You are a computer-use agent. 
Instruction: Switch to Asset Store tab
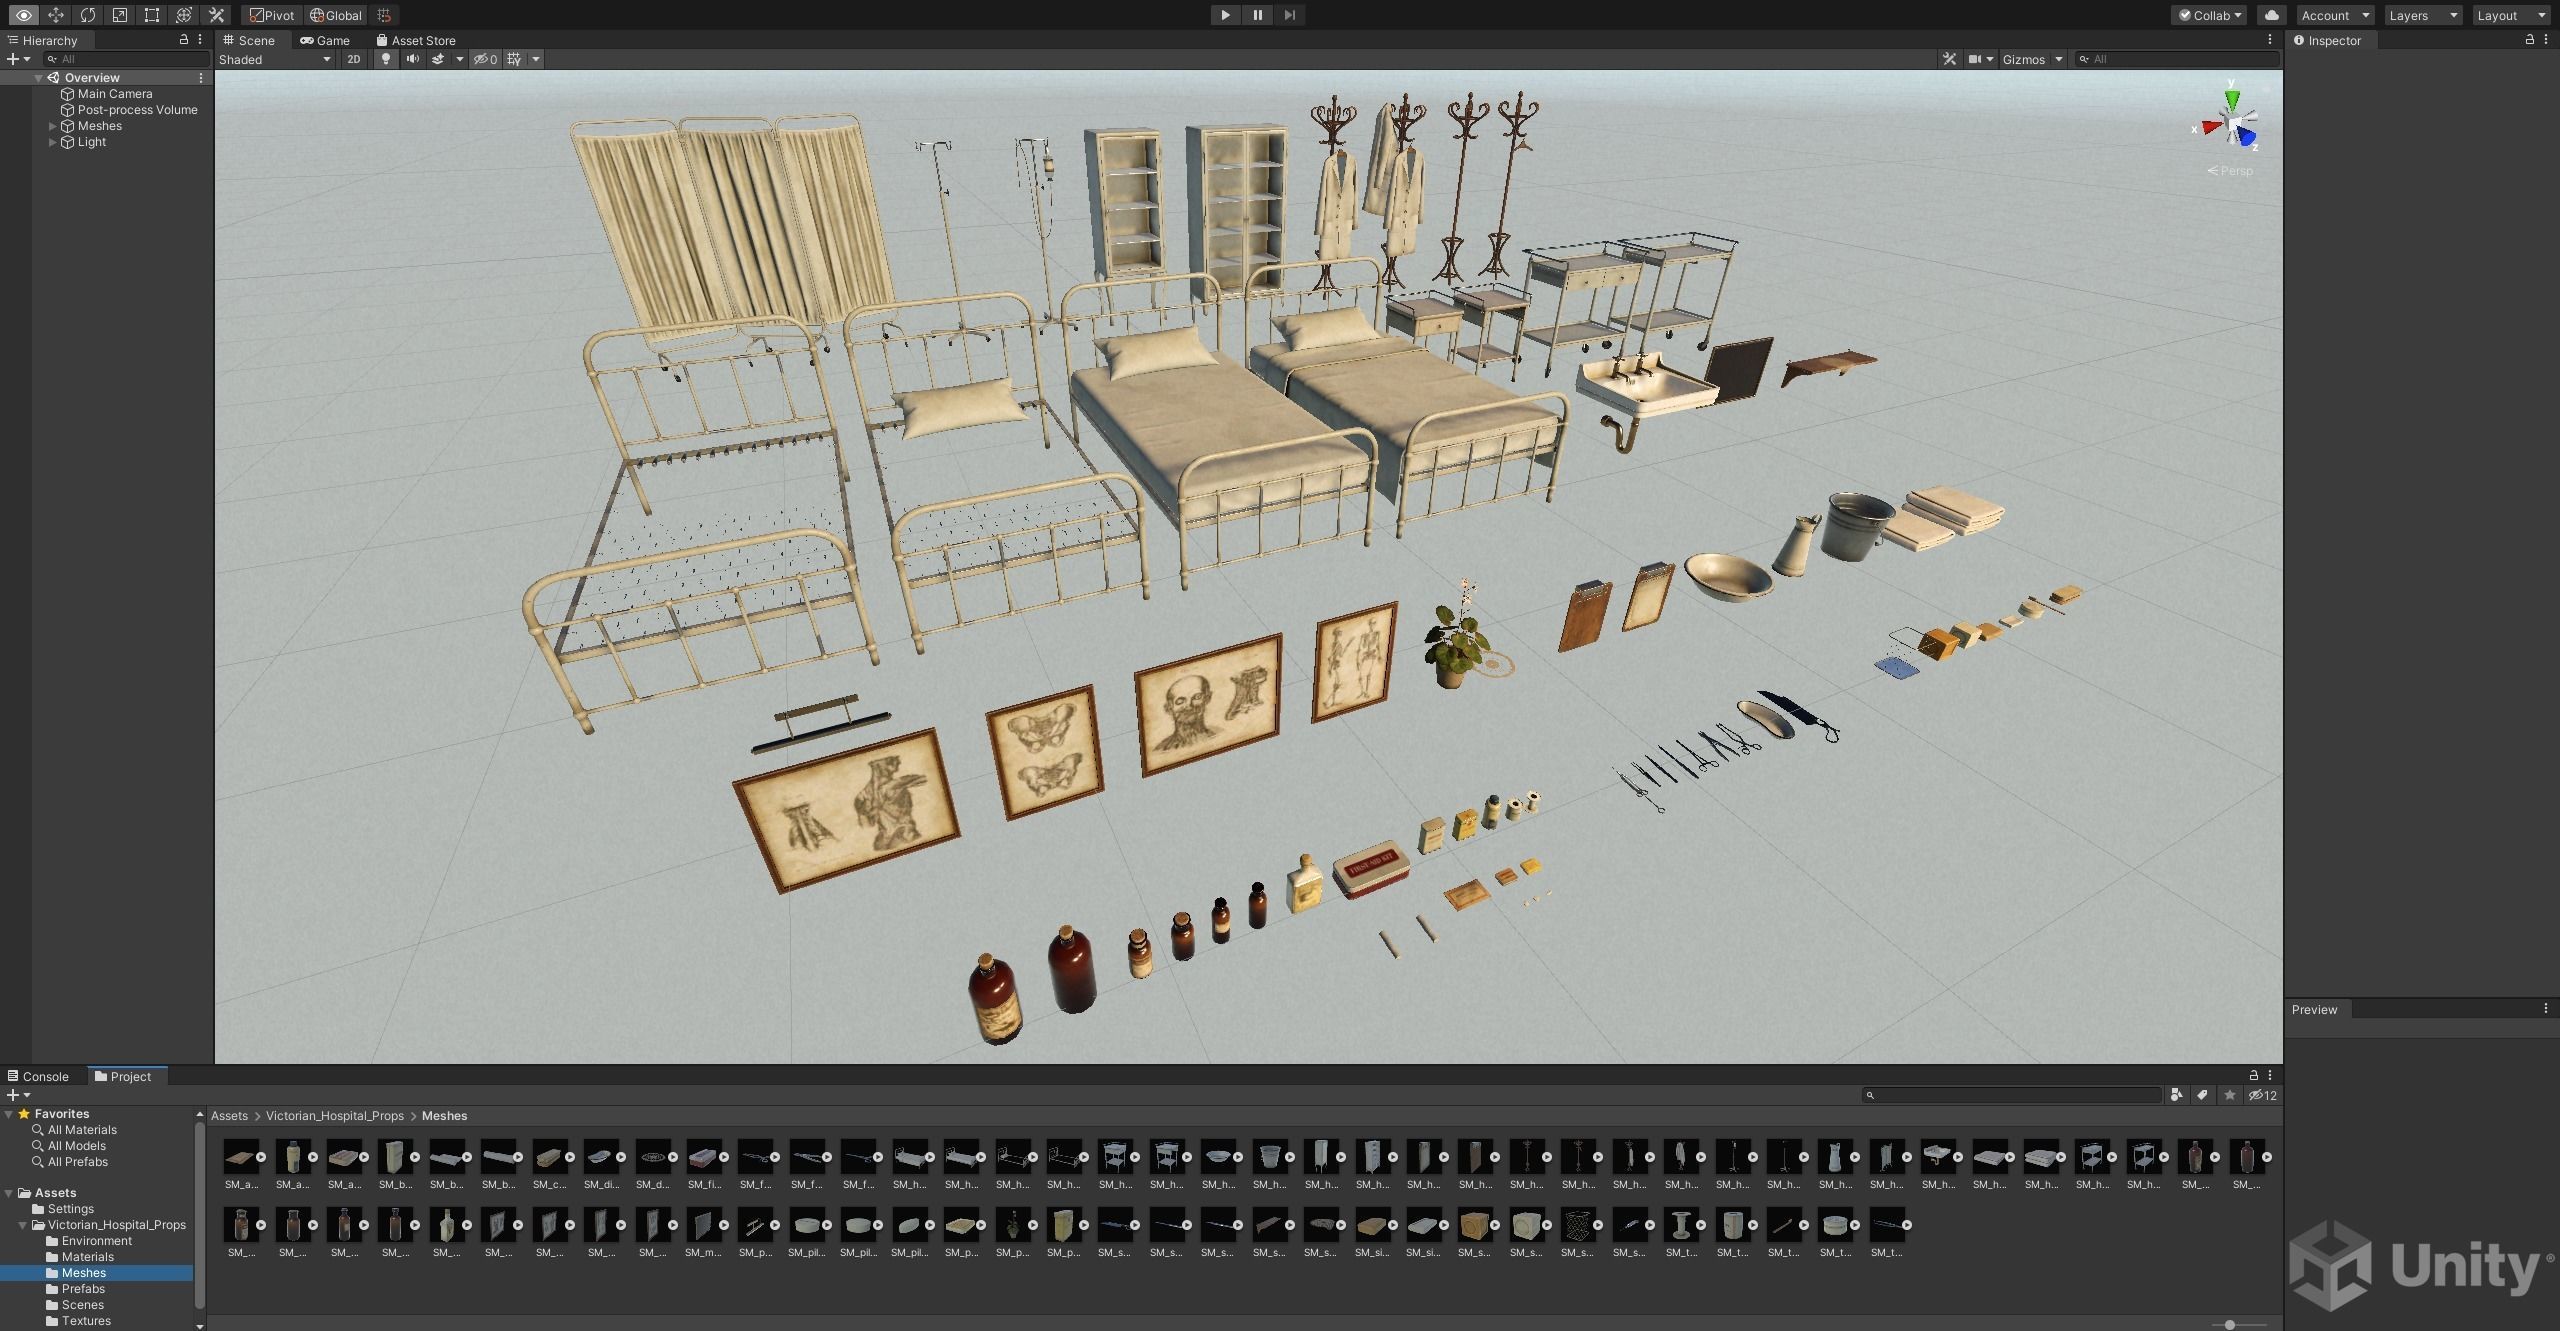tap(416, 40)
